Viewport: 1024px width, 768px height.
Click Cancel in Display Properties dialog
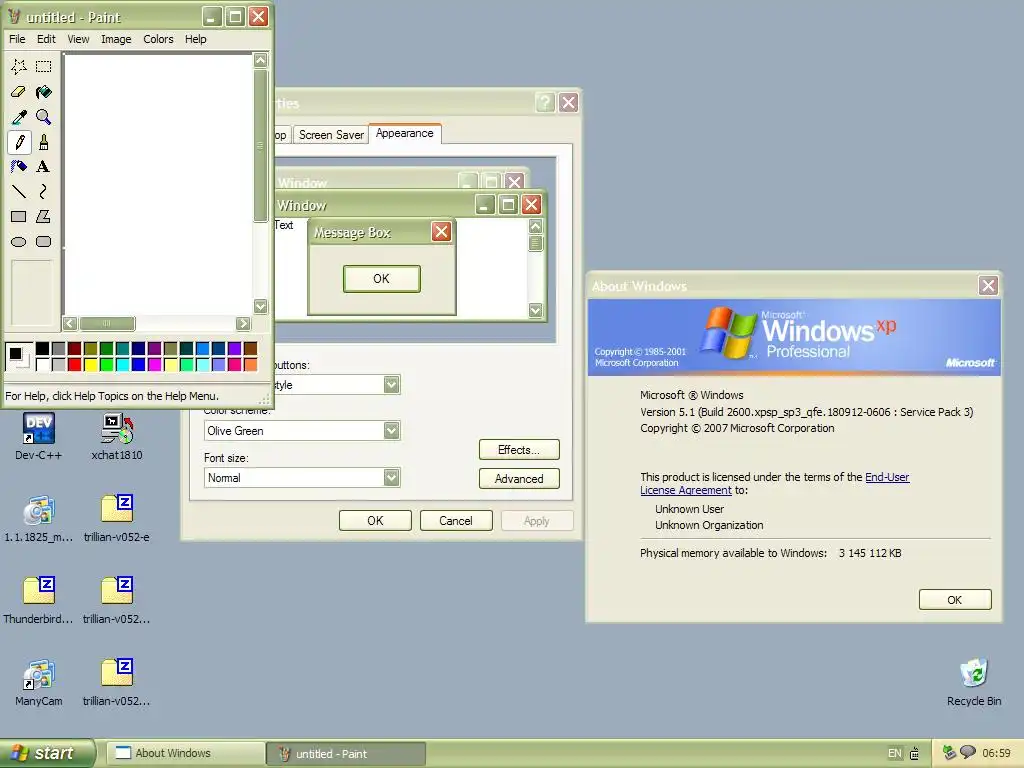[456, 520]
